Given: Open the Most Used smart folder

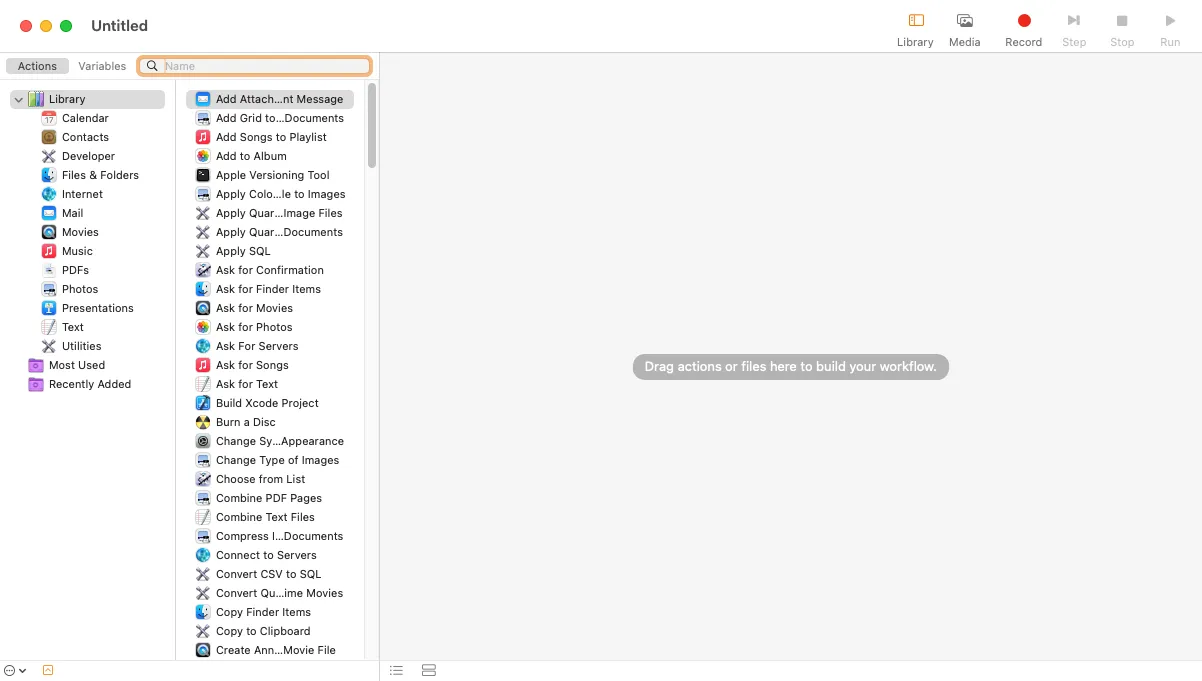Looking at the screenshot, I should 76,365.
